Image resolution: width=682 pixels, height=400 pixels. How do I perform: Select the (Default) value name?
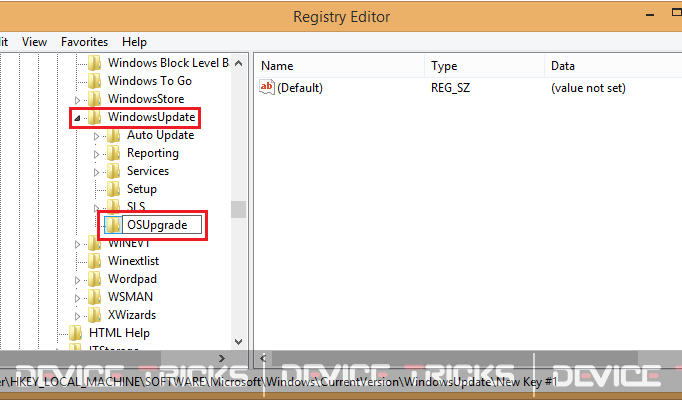[x=300, y=88]
